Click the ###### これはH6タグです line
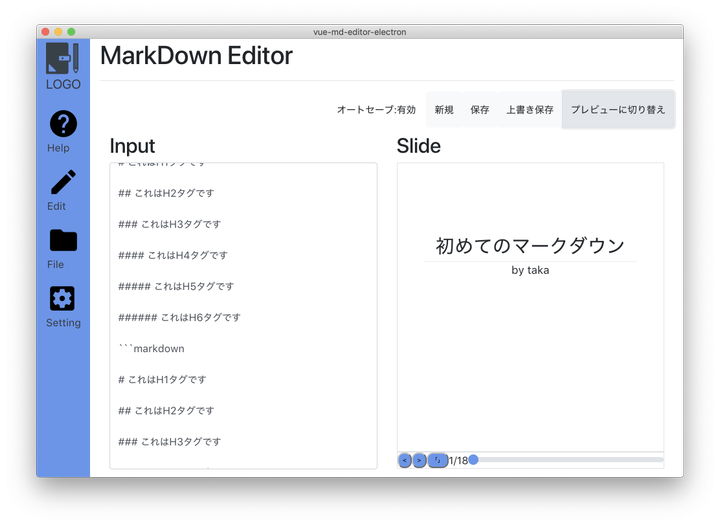Image resolution: width=720 pixels, height=525 pixels. pos(179,317)
